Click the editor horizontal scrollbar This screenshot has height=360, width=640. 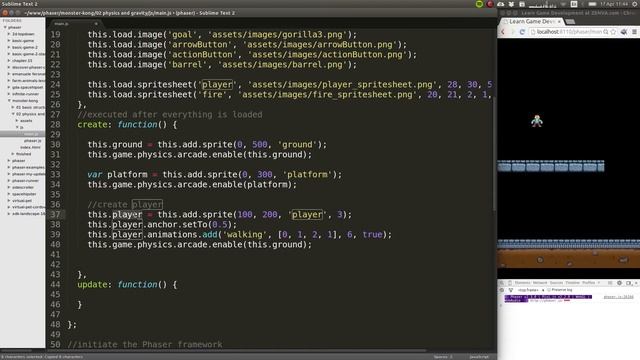coord(237,350)
